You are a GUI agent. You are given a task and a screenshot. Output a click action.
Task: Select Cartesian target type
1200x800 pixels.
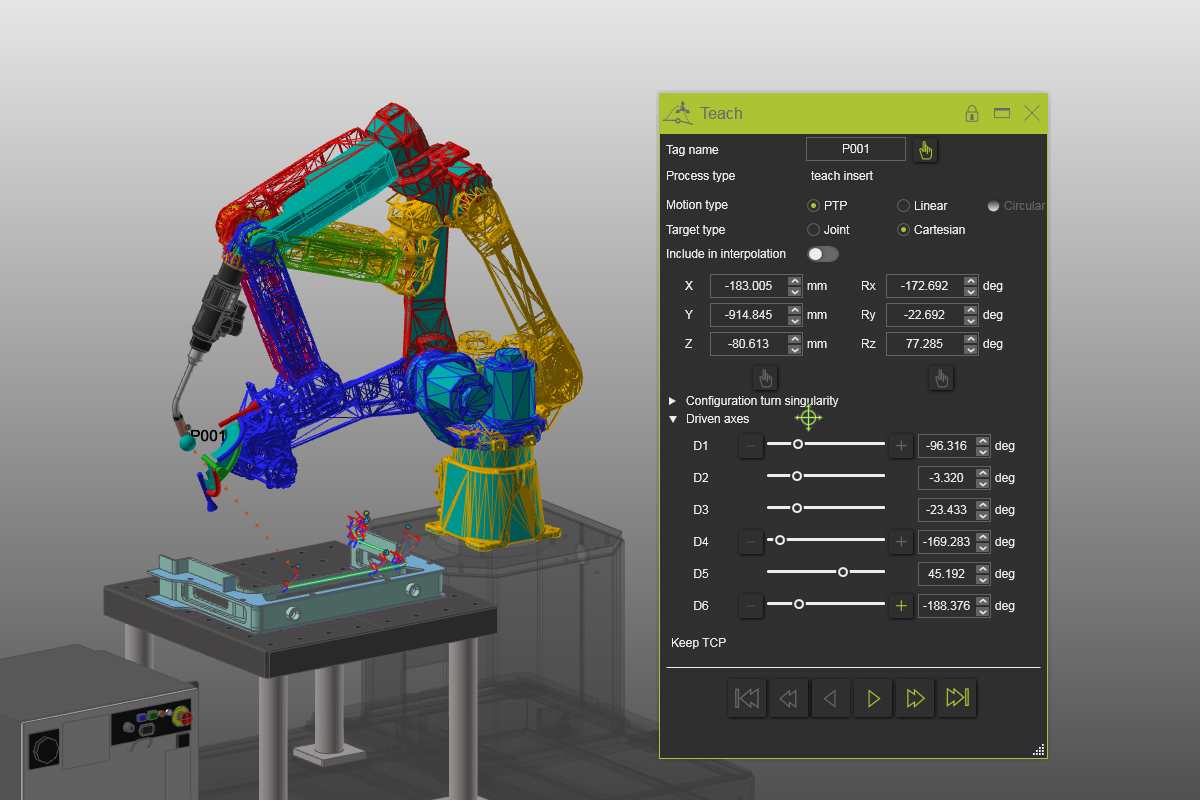pos(904,230)
